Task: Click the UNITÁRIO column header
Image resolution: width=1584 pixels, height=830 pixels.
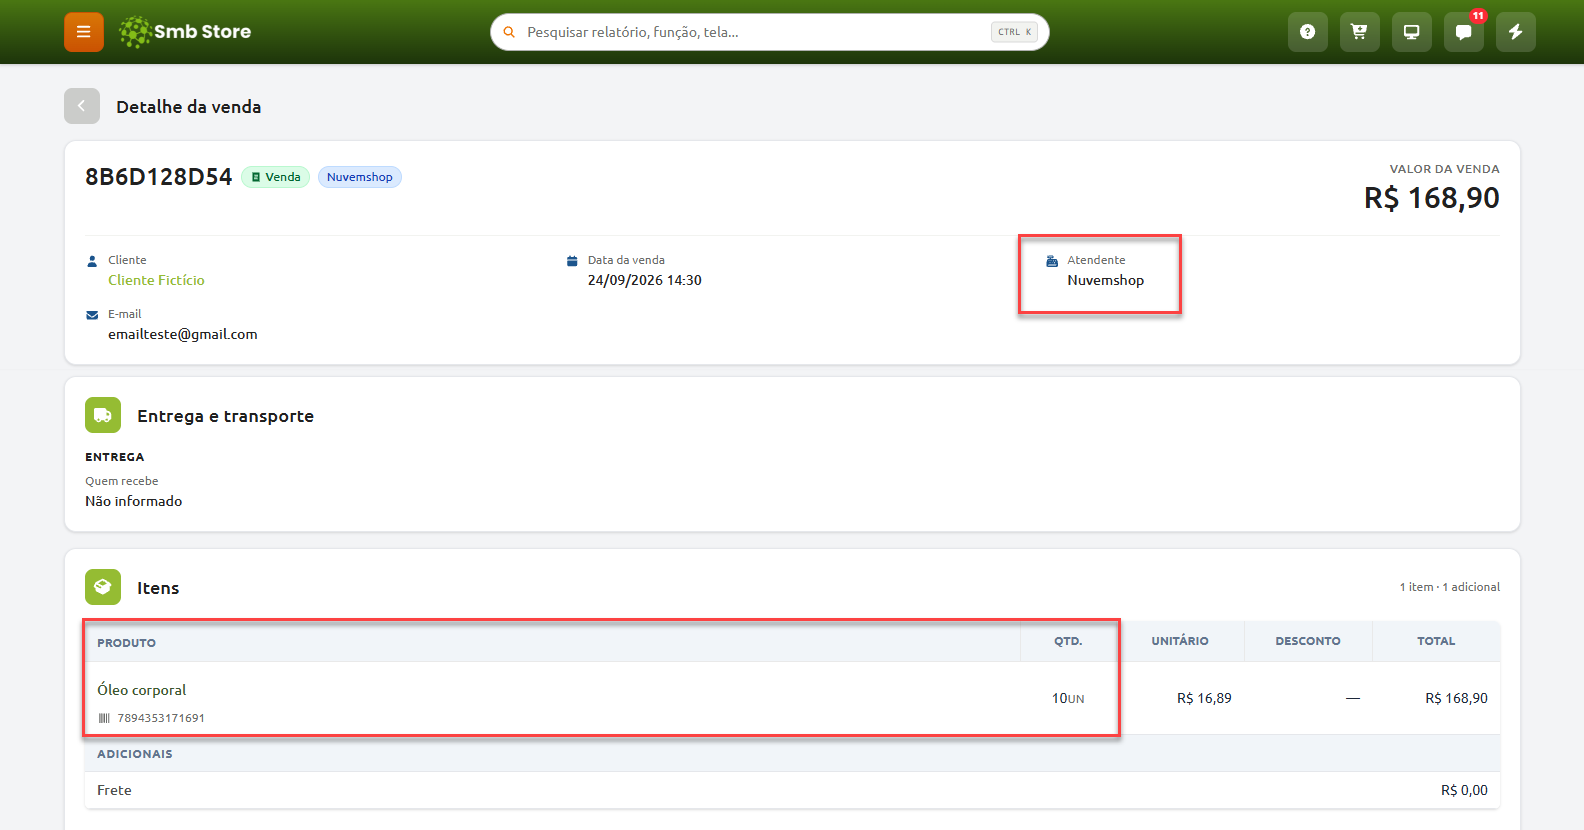Action: pos(1180,641)
